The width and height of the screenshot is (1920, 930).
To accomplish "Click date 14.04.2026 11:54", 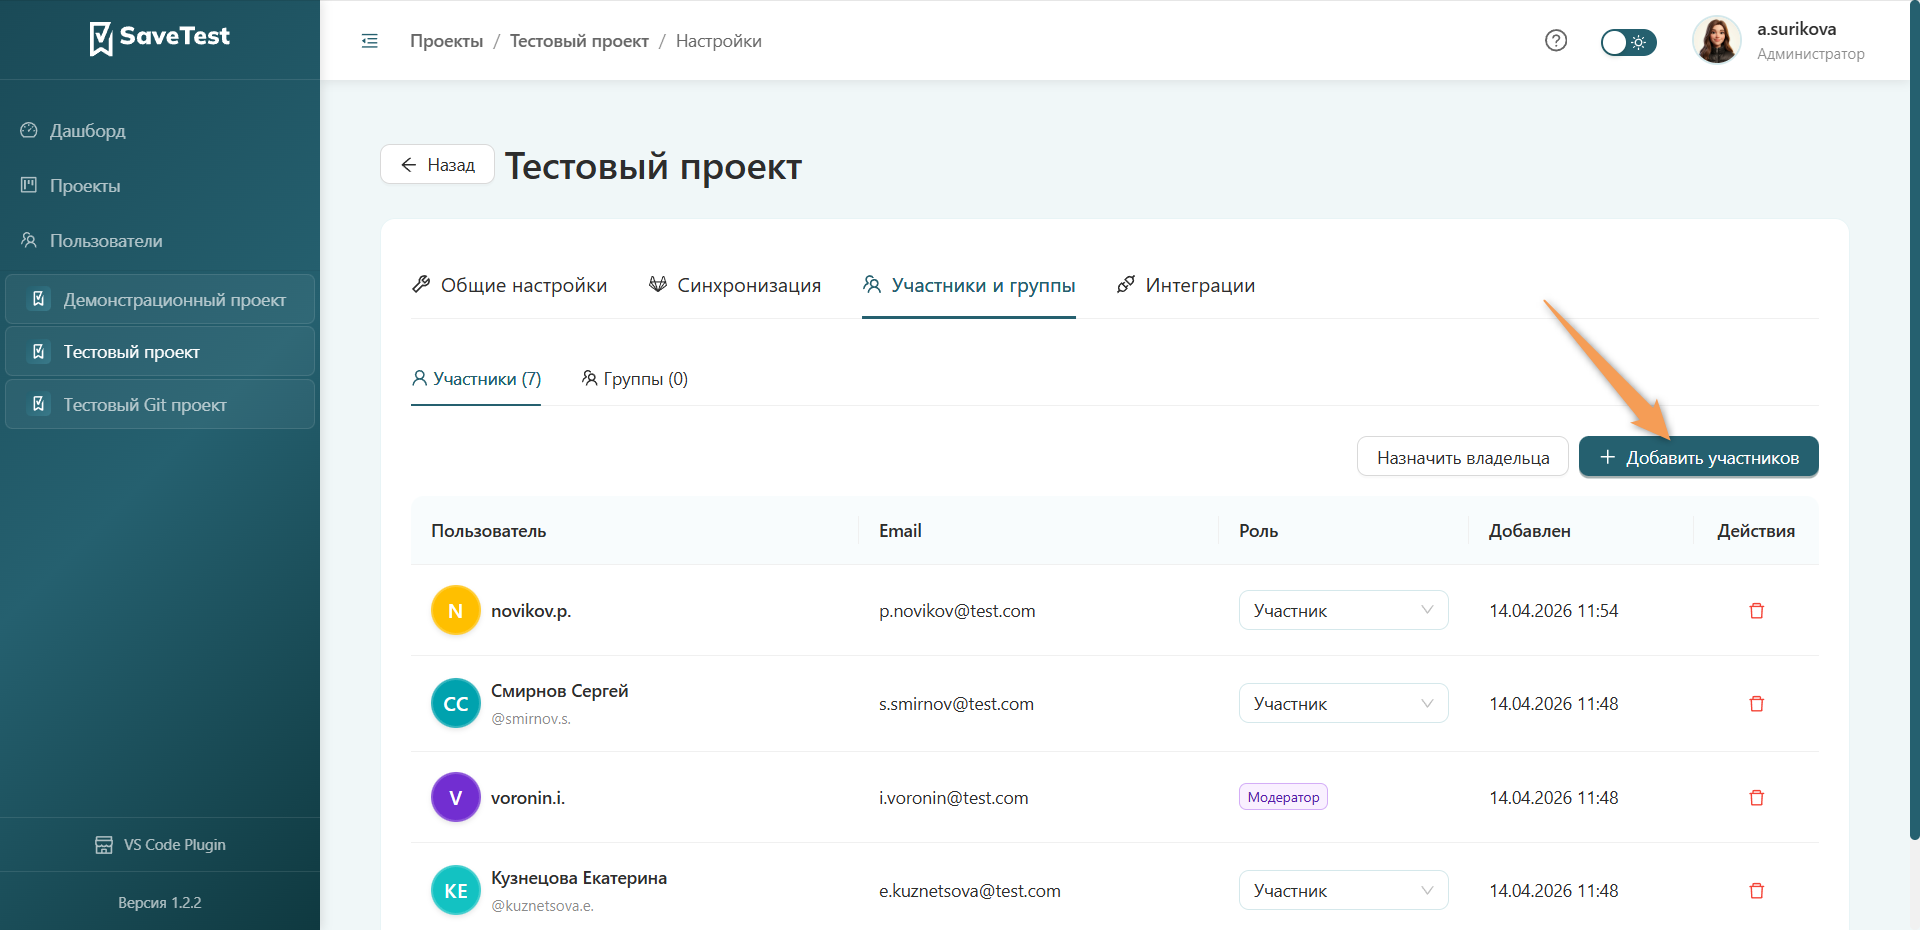I will (x=1553, y=611).
